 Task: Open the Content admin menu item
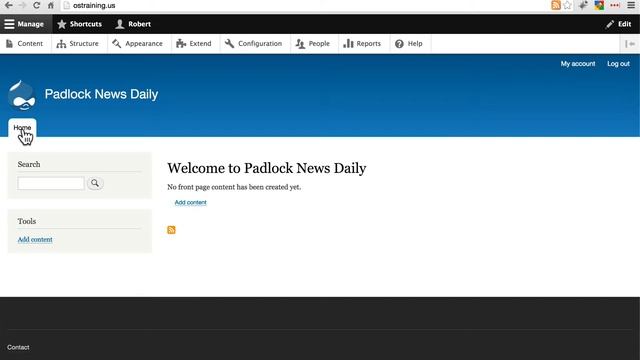[x=24, y=44]
